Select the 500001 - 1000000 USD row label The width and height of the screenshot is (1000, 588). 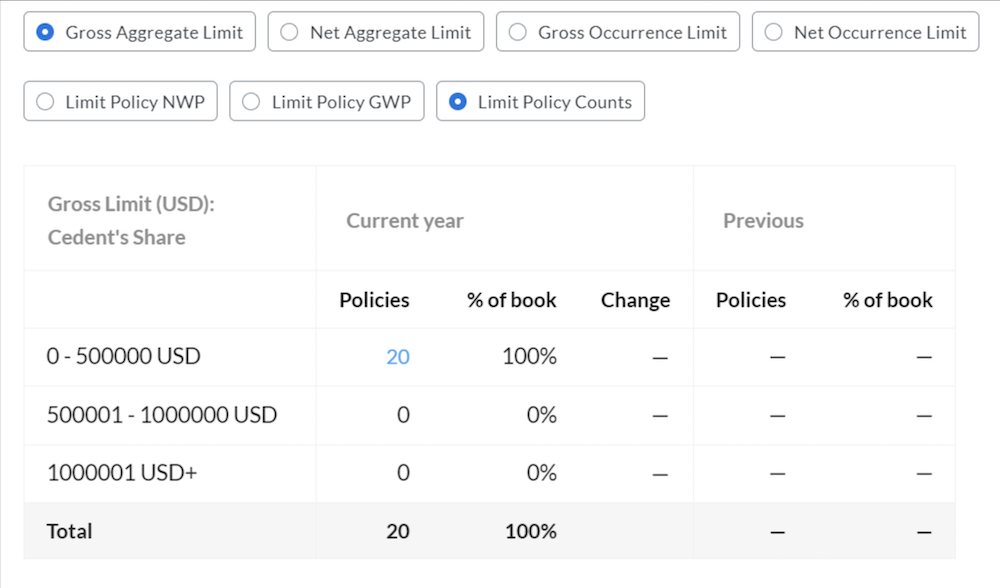click(x=162, y=415)
